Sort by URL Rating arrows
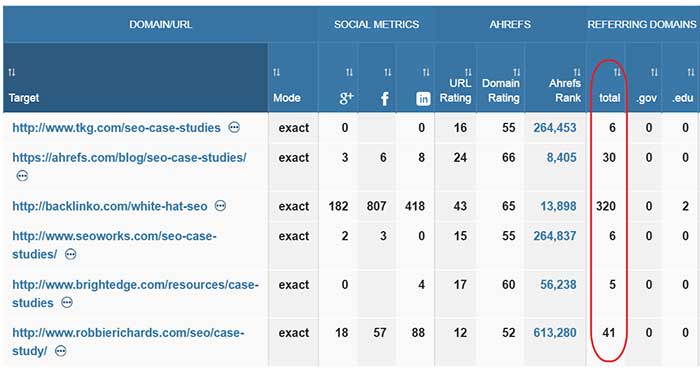The width and height of the screenshot is (700, 371). (x=467, y=72)
